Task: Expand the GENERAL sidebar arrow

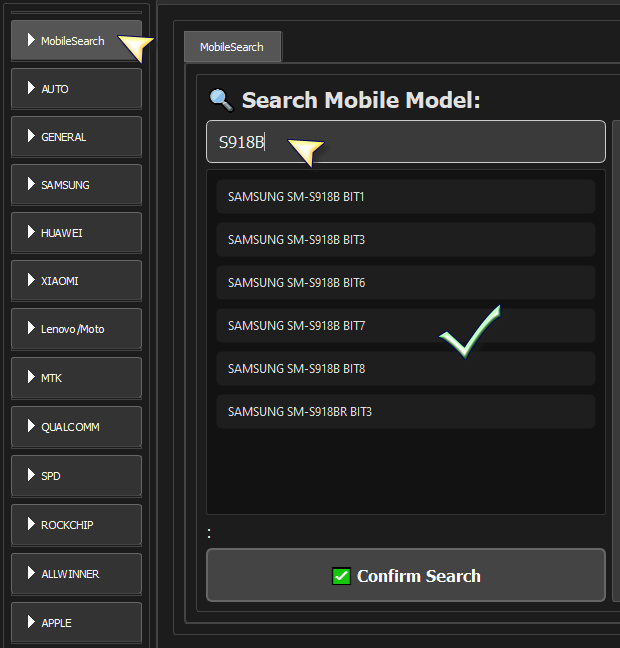Action: (31, 136)
